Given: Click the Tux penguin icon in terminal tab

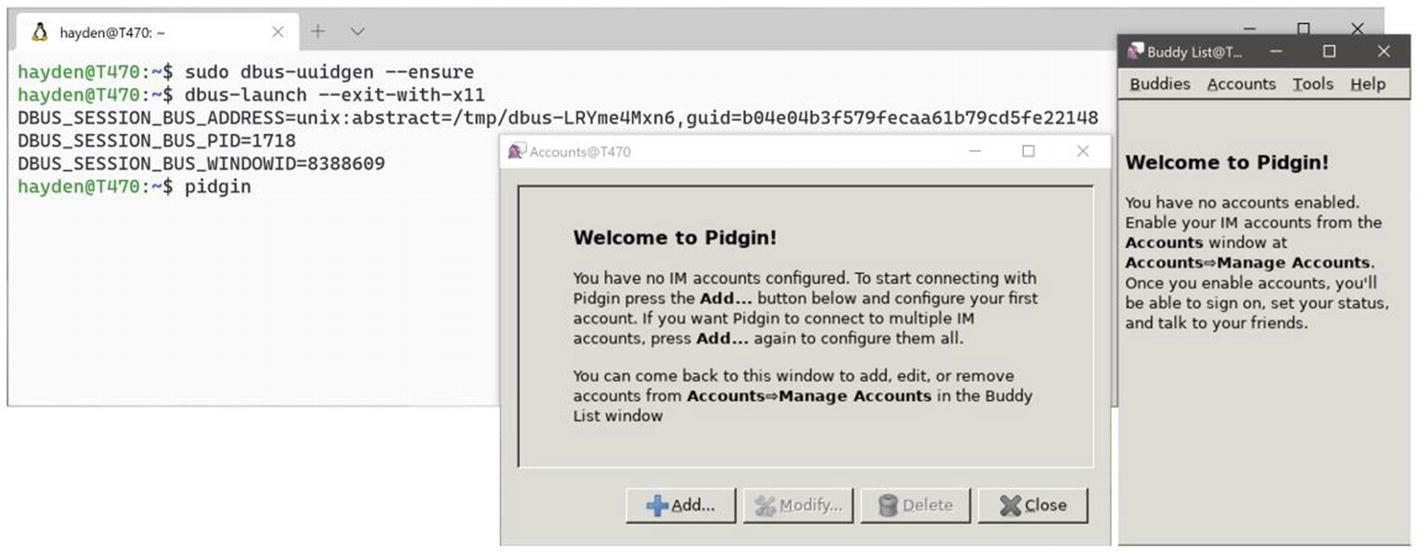Looking at the screenshot, I should point(40,32).
